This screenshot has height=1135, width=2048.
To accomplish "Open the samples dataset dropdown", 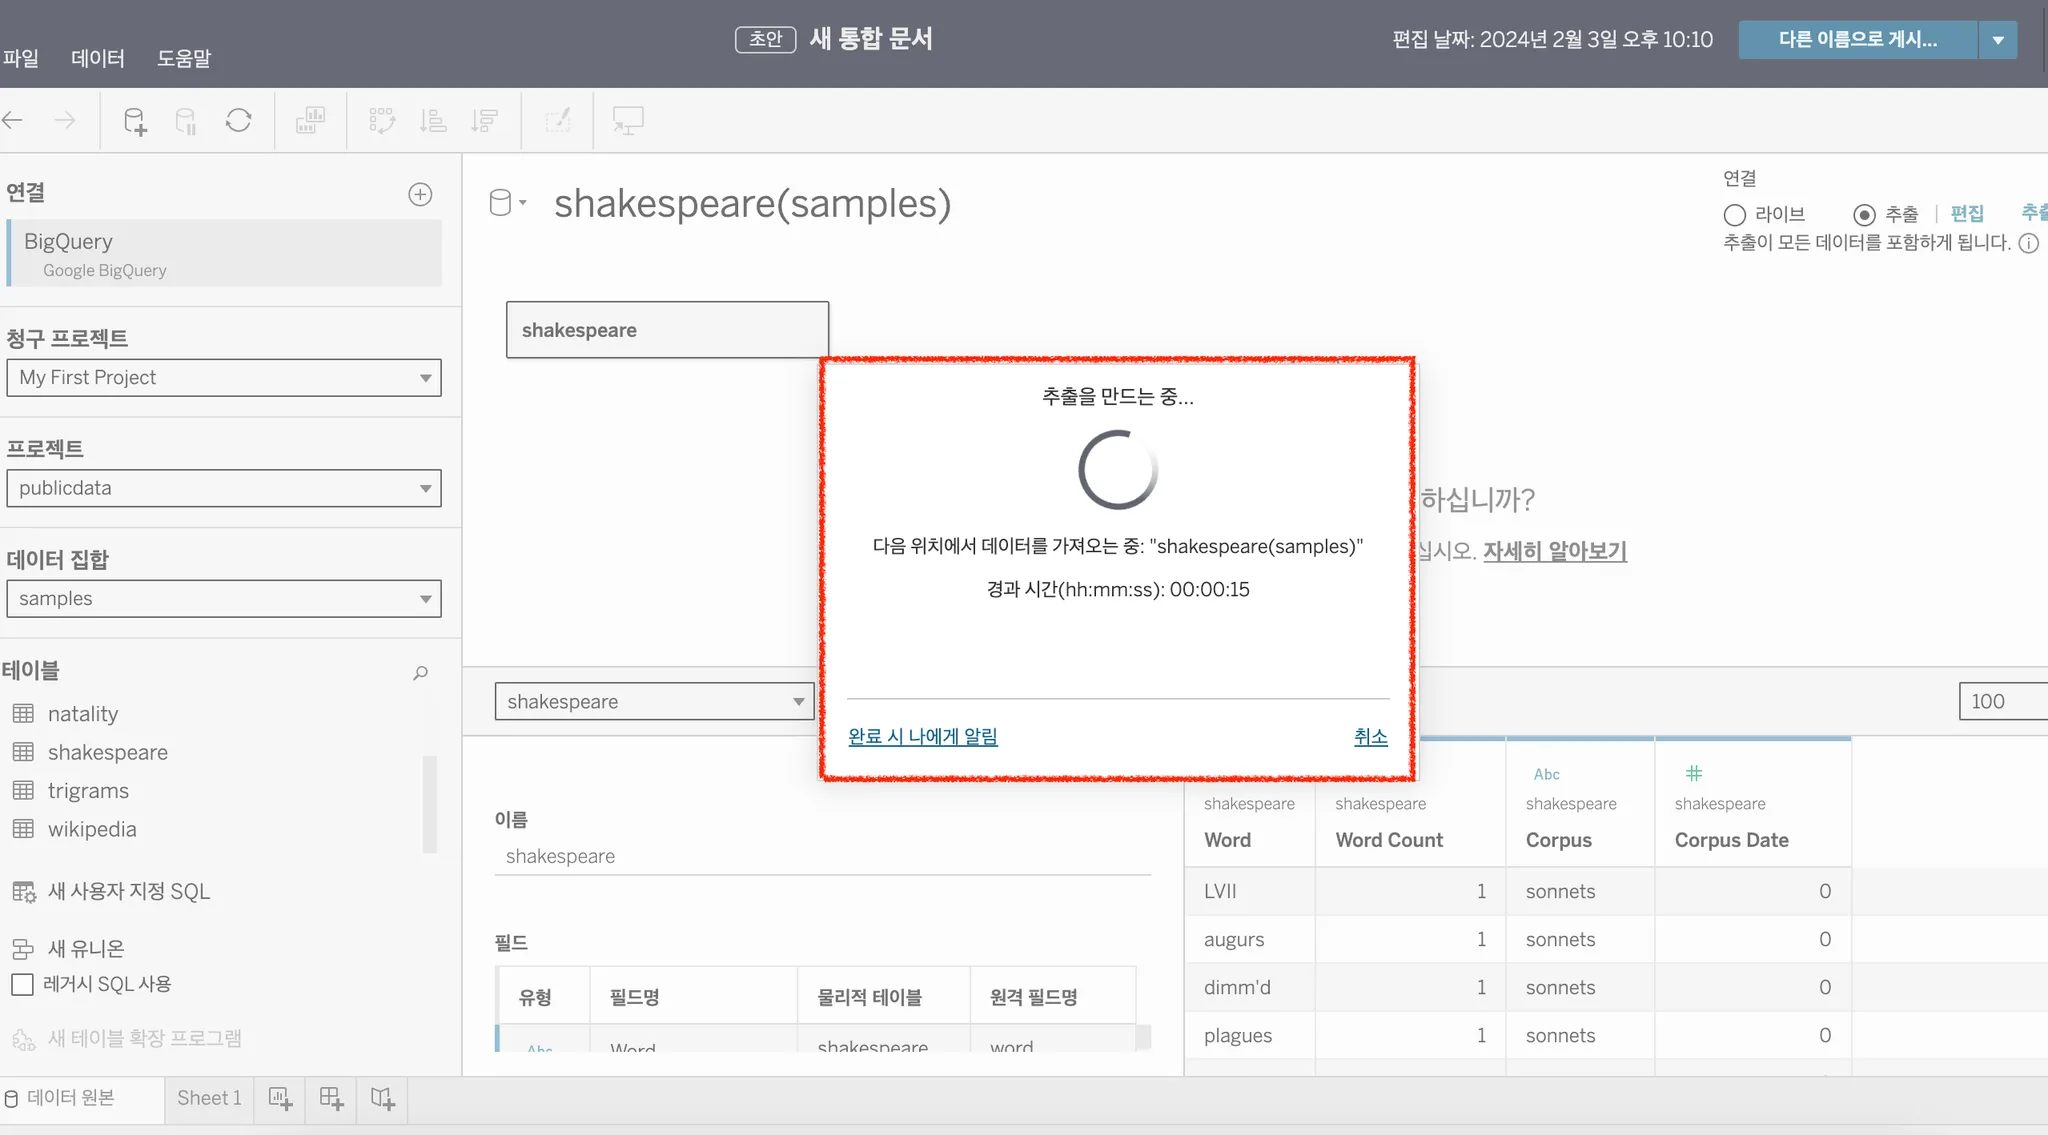I will coord(224,599).
